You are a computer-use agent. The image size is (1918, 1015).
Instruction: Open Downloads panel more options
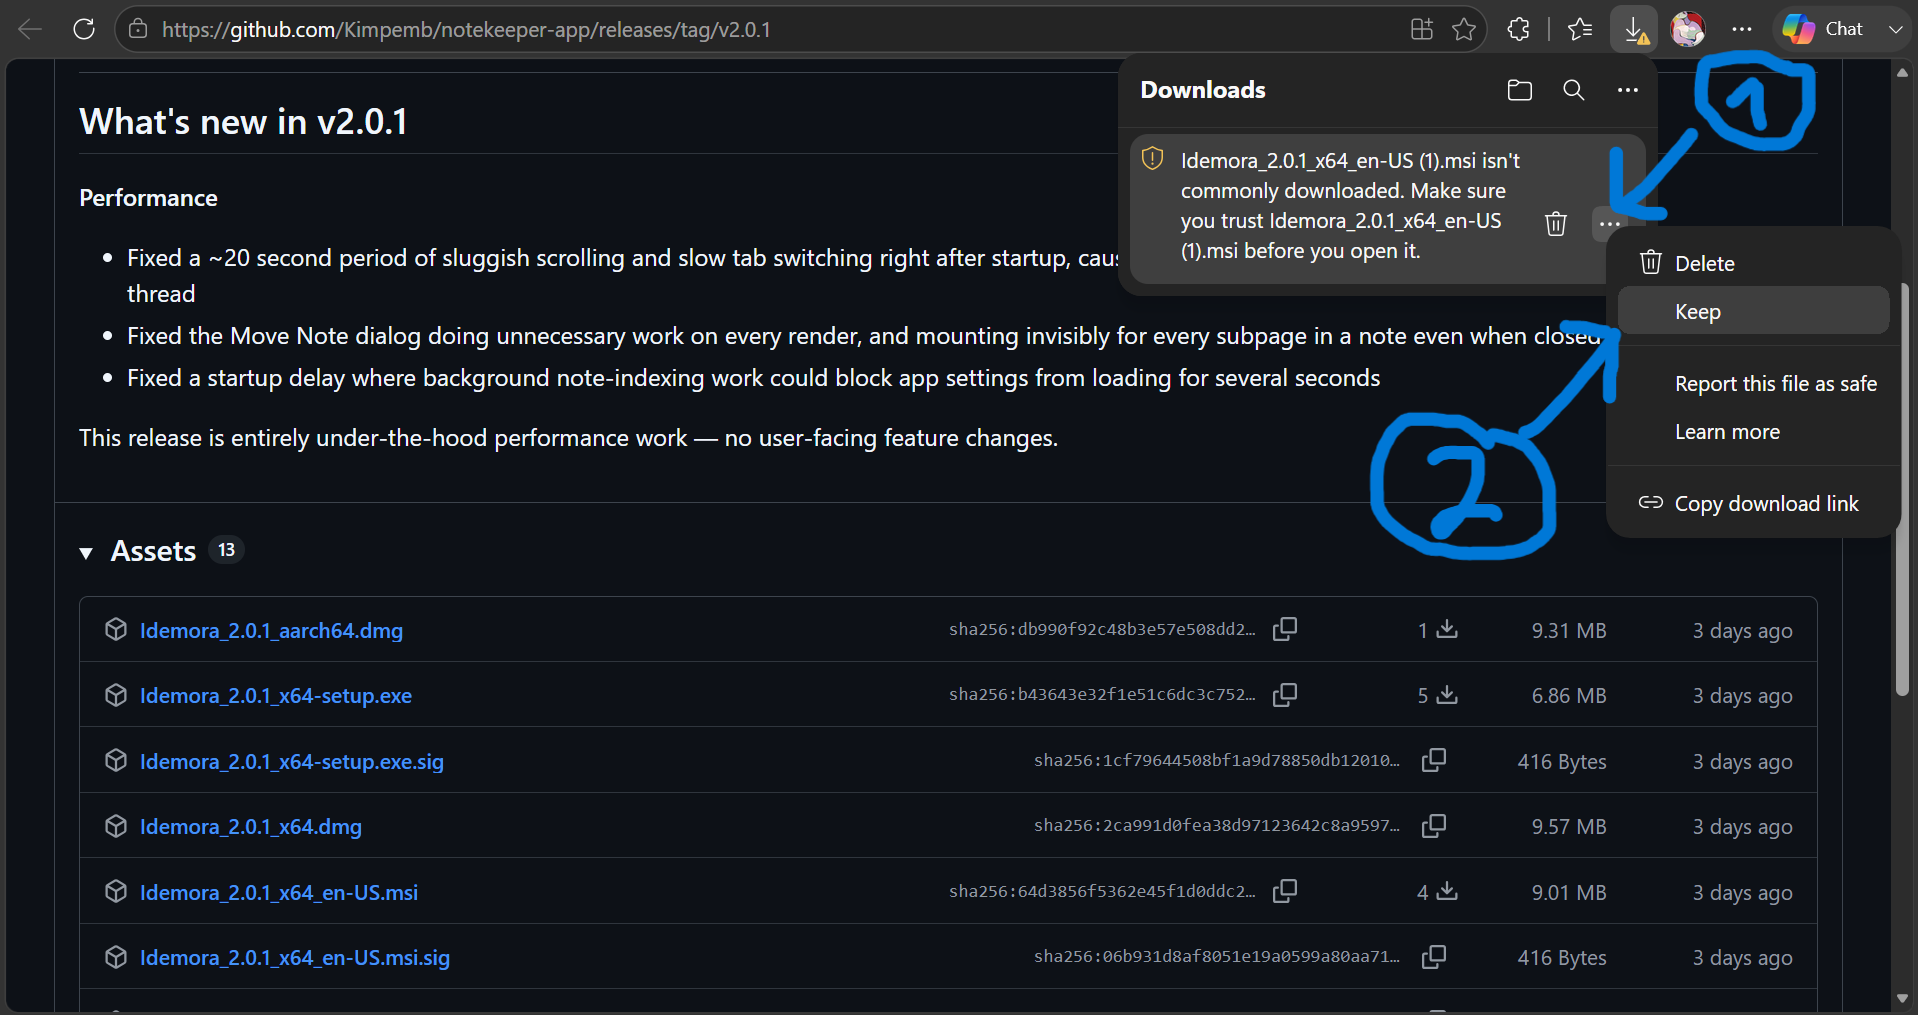1627,90
